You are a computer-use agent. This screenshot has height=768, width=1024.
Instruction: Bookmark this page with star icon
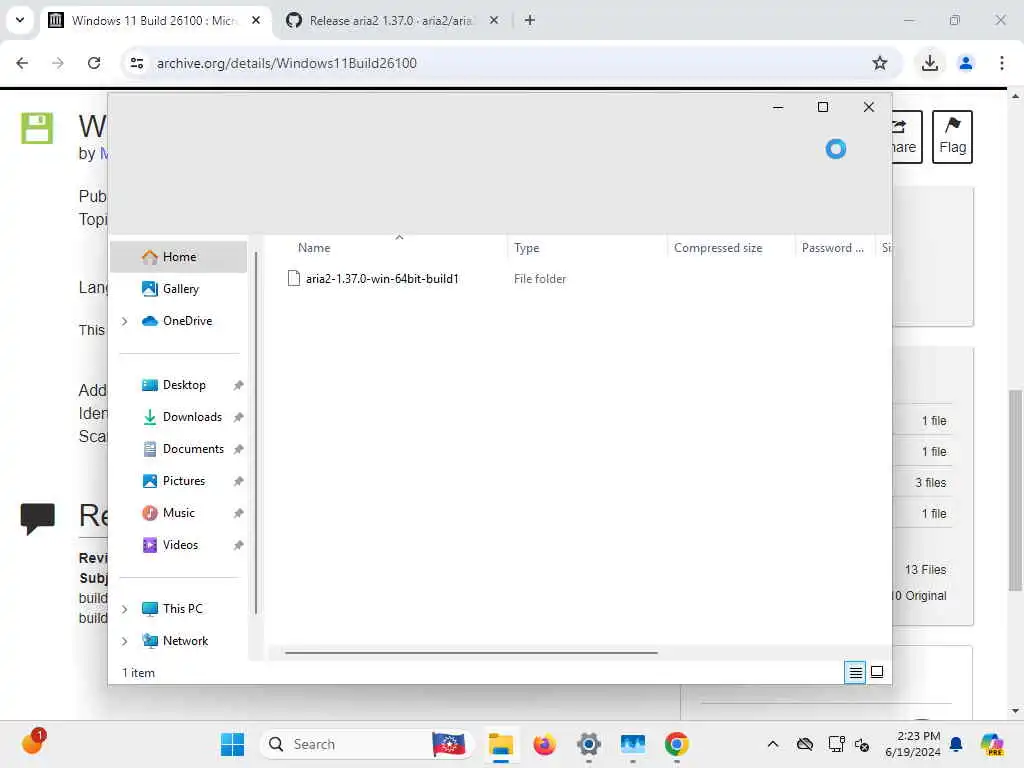(880, 63)
